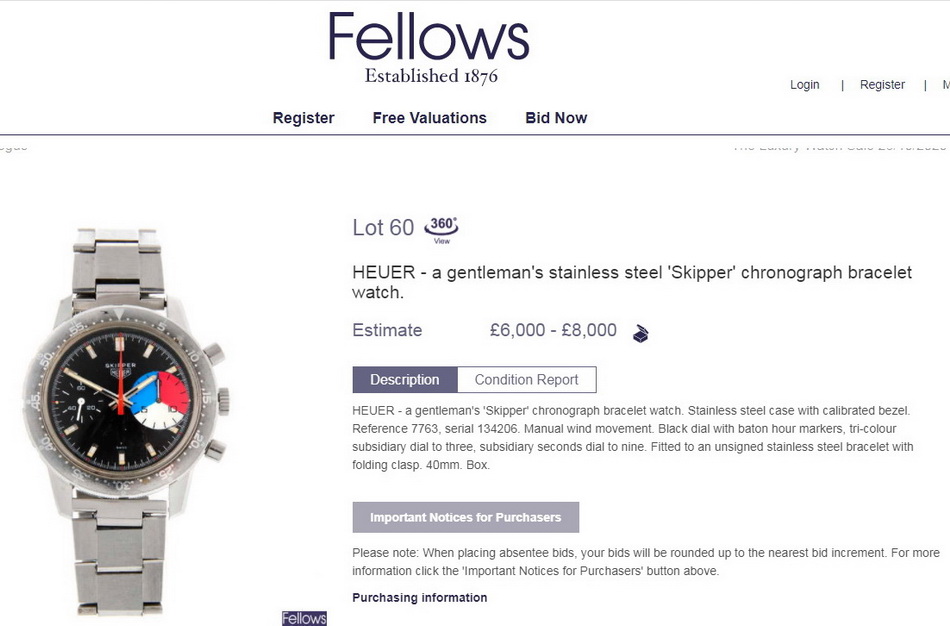Click the Lot 60 heading
Screen dimensions: 950x626
tap(383, 228)
